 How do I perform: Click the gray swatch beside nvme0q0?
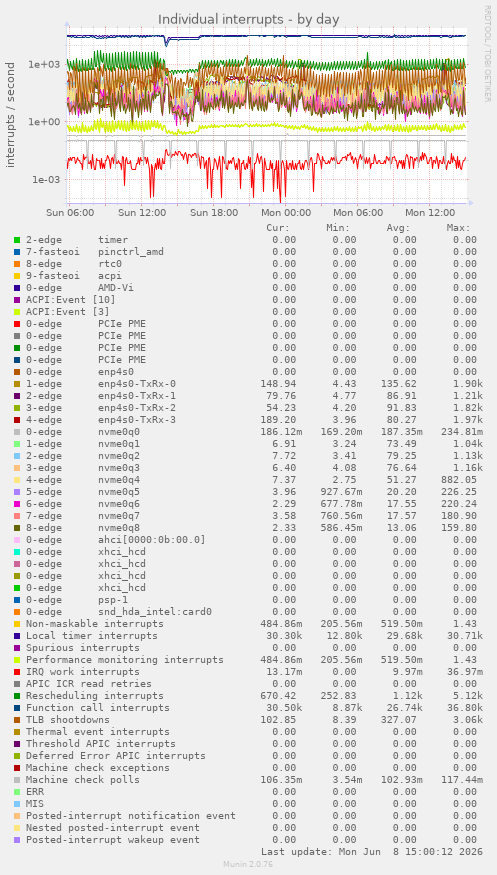(17, 432)
